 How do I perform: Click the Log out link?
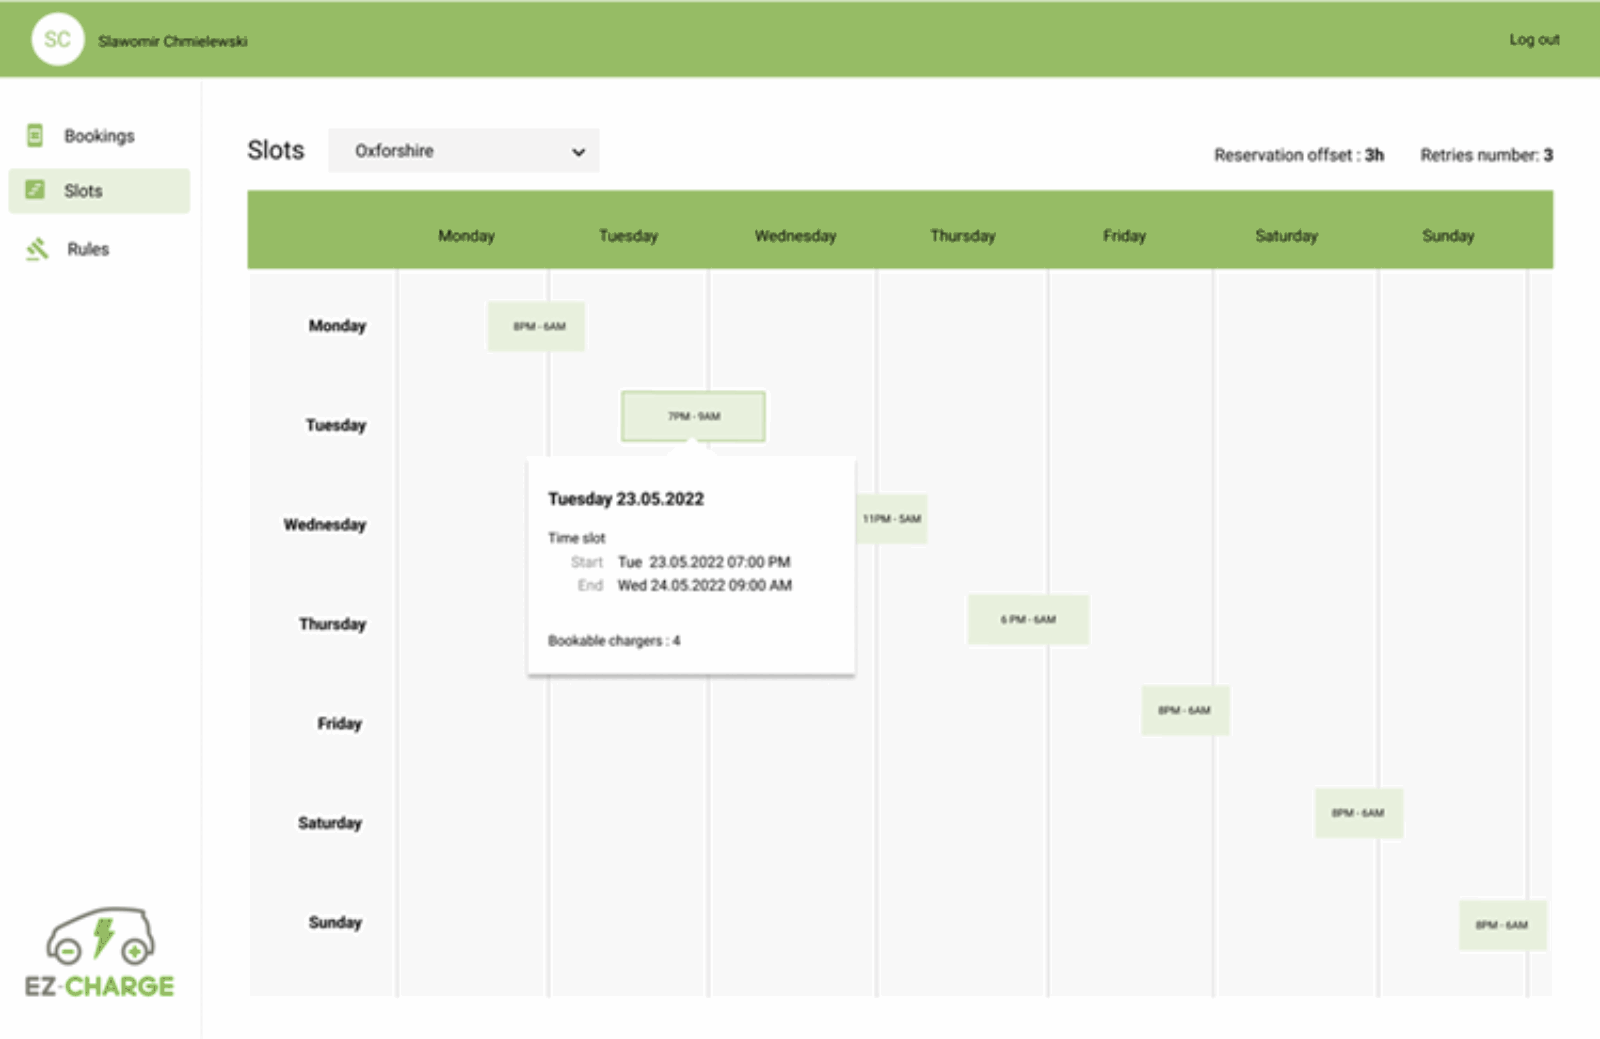(1533, 40)
